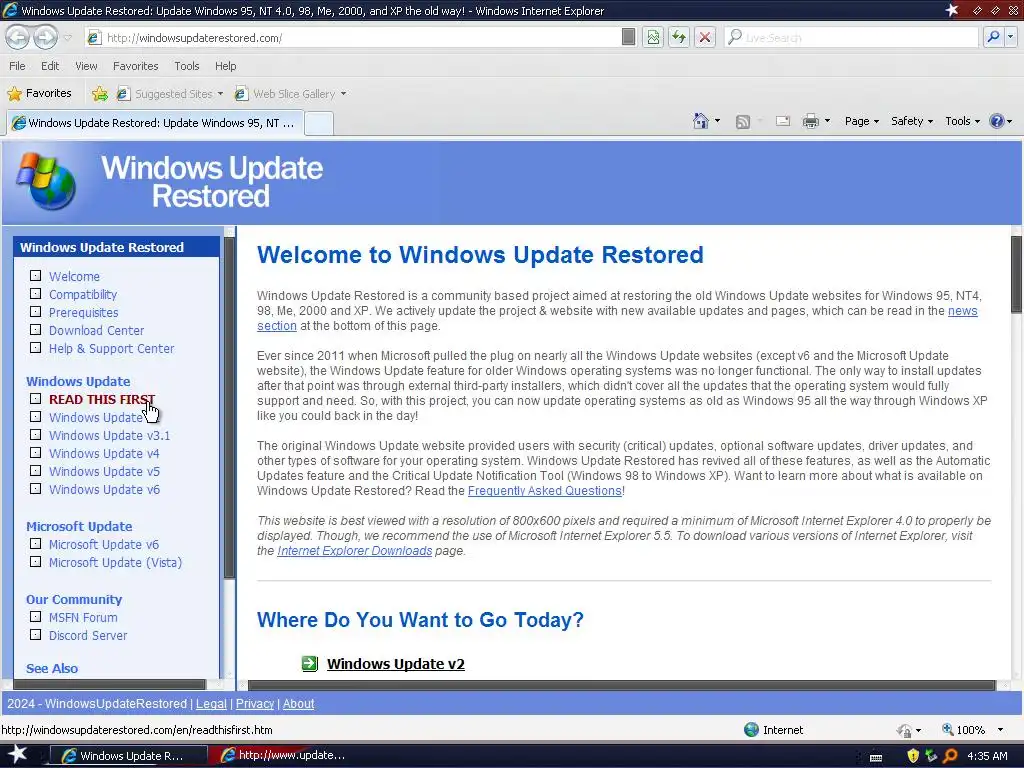Open the search provider dropdown arrow
Image resolution: width=1024 pixels, height=768 pixels.
pos(1010,37)
